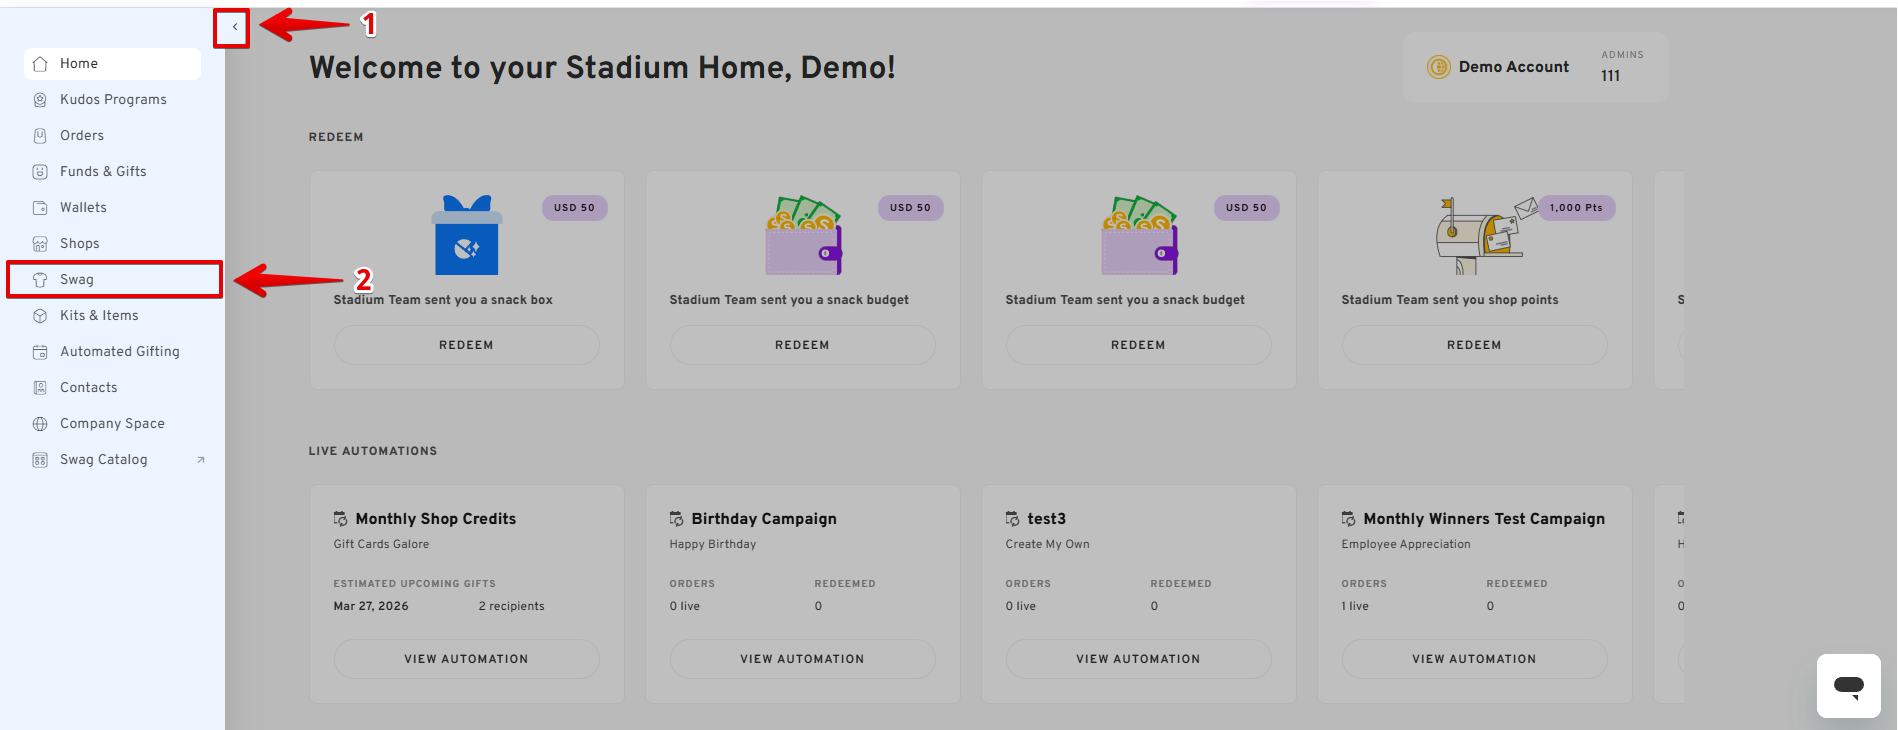The image size is (1898, 730).
Task: Open the chat support widget
Action: click(1848, 686)
